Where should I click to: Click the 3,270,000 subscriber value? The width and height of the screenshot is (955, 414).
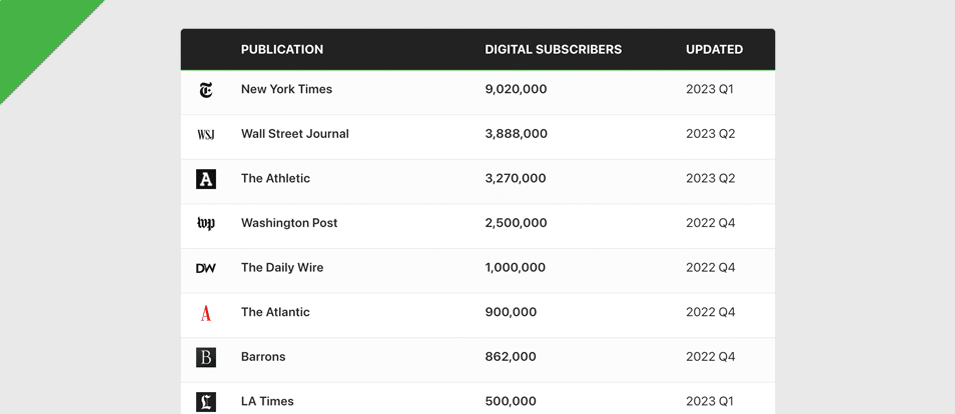(515, 178)
